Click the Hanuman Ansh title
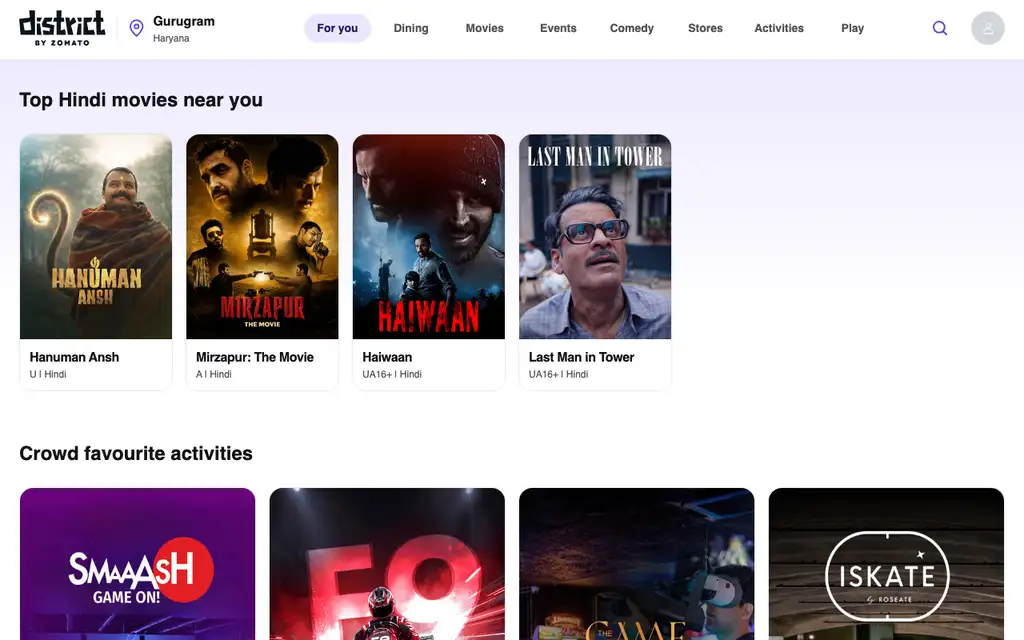The height and width of the screenshot is (640, 1024). click(x=74, y=357)
